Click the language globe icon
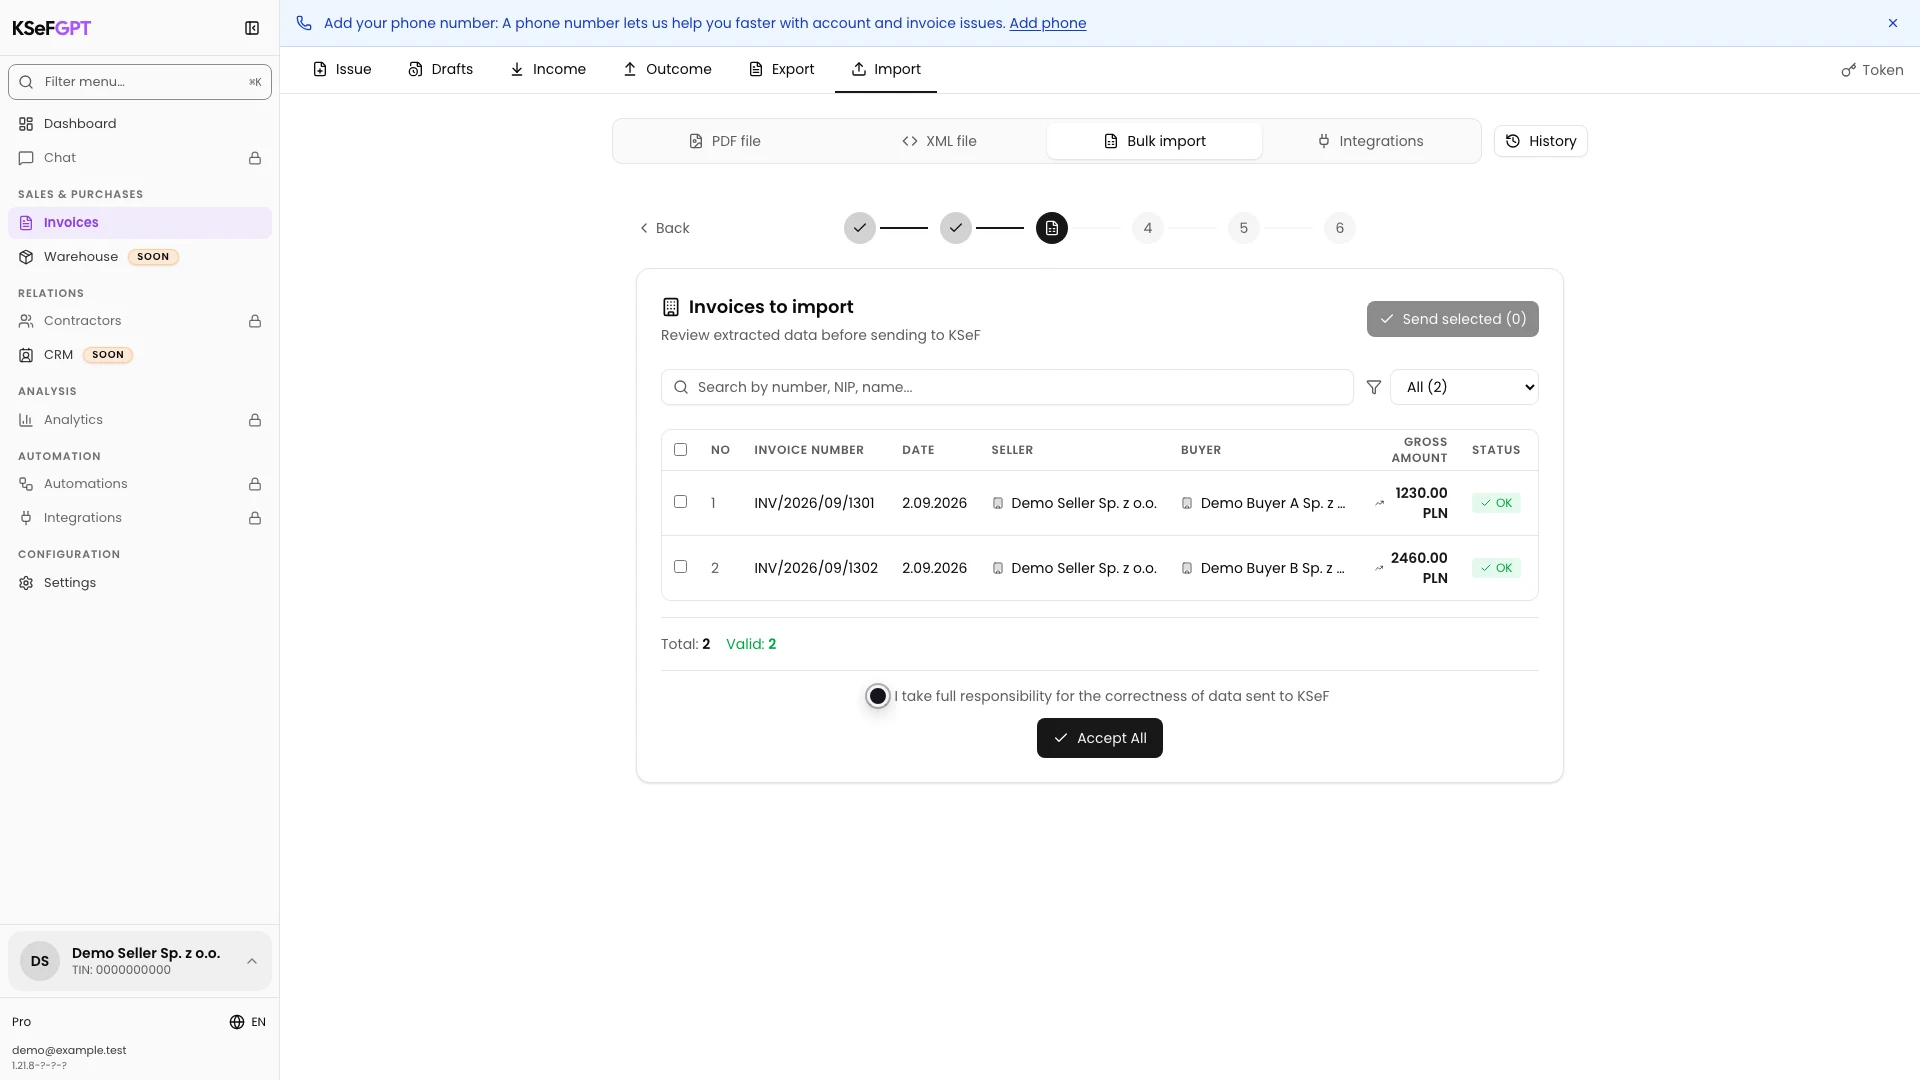The width and height of the screenshot is (1920, 1080). coord(237,1022)
